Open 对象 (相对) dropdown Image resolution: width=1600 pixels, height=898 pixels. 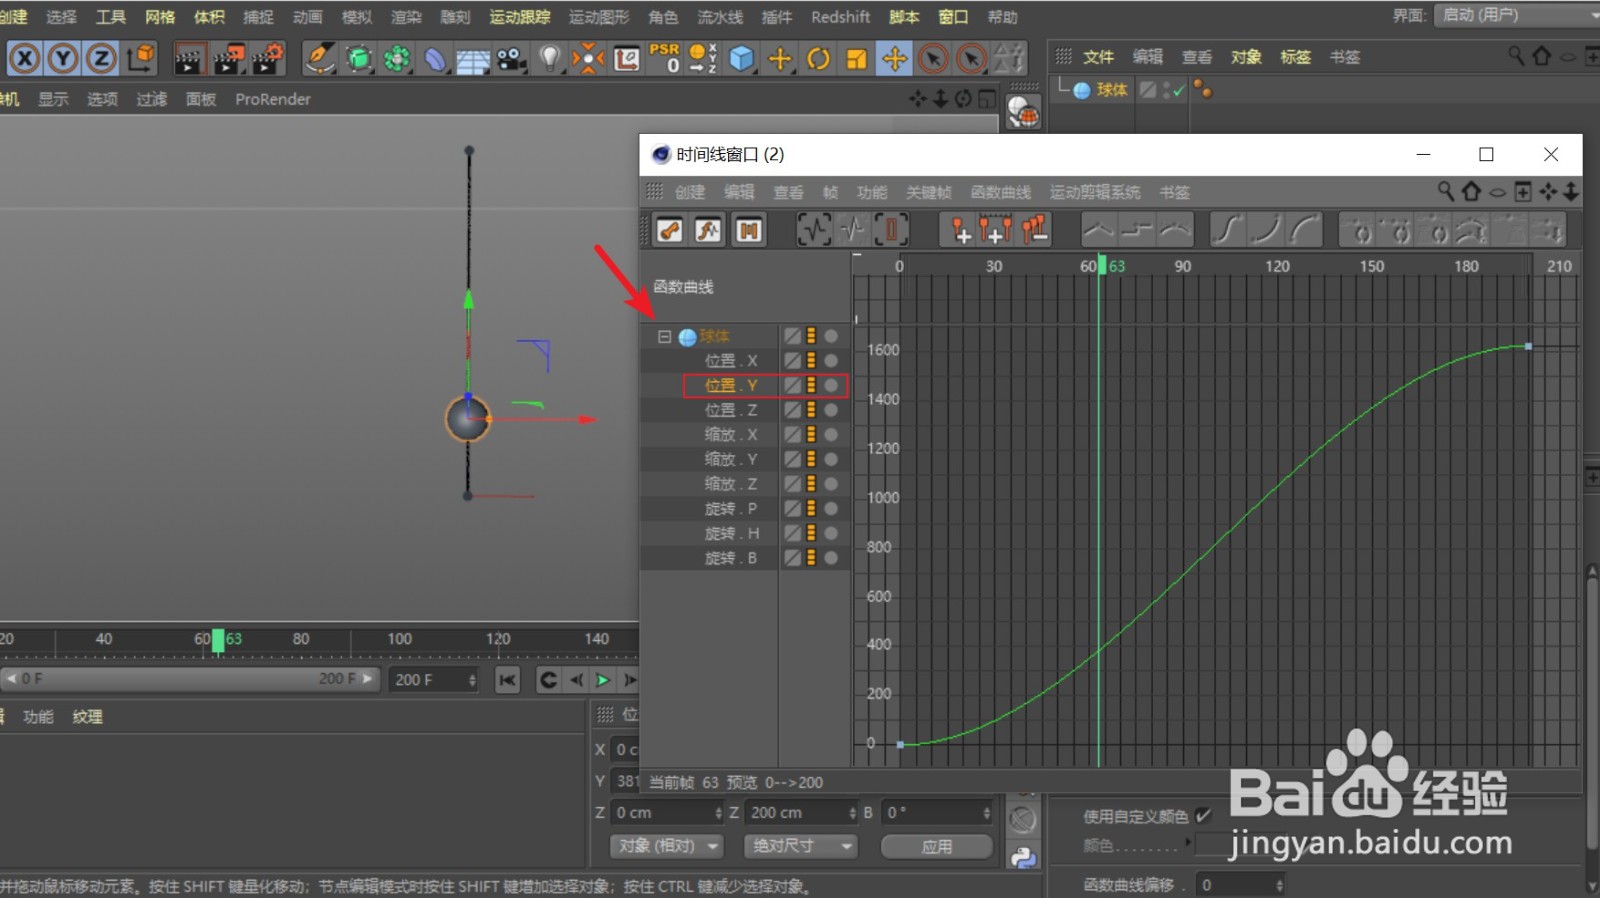click(x=666, y=846)
